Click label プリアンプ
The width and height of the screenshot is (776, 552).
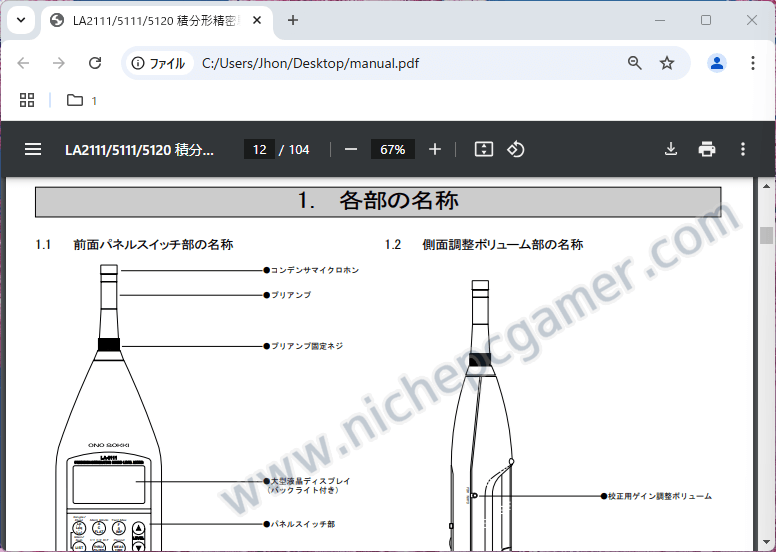pyautogui.click(x=291, y=295)
